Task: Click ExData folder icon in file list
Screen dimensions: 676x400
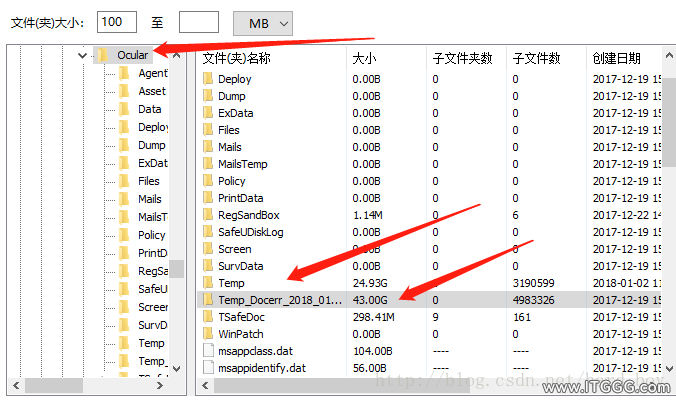Action: pyautogui.click(x=208, y=113)
